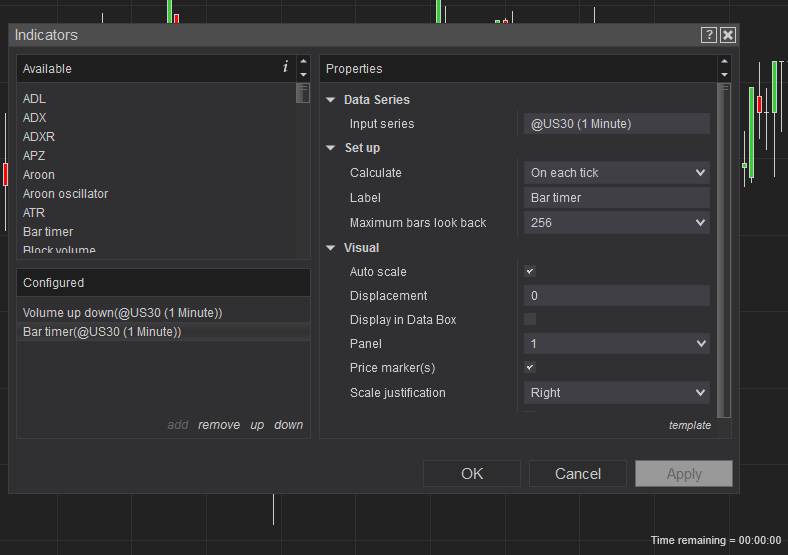Select Block volume indicator

point(59,249)
